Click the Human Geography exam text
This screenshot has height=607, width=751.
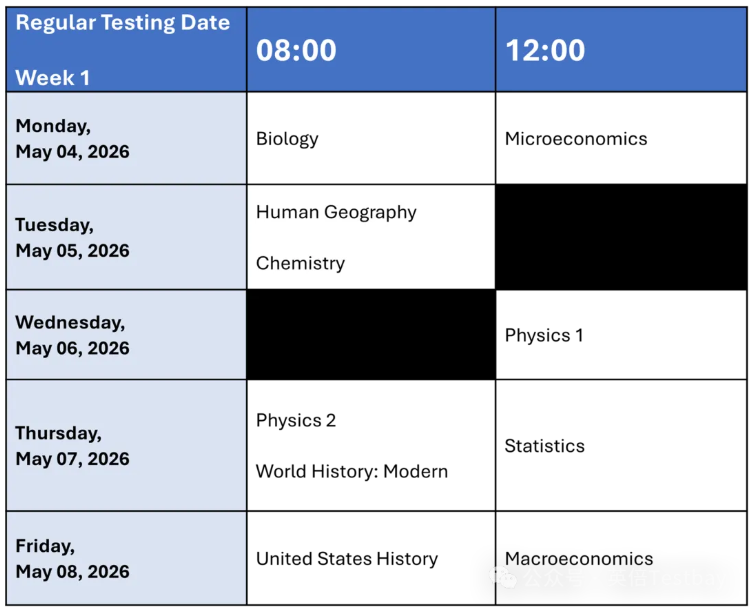click(336, 212)
